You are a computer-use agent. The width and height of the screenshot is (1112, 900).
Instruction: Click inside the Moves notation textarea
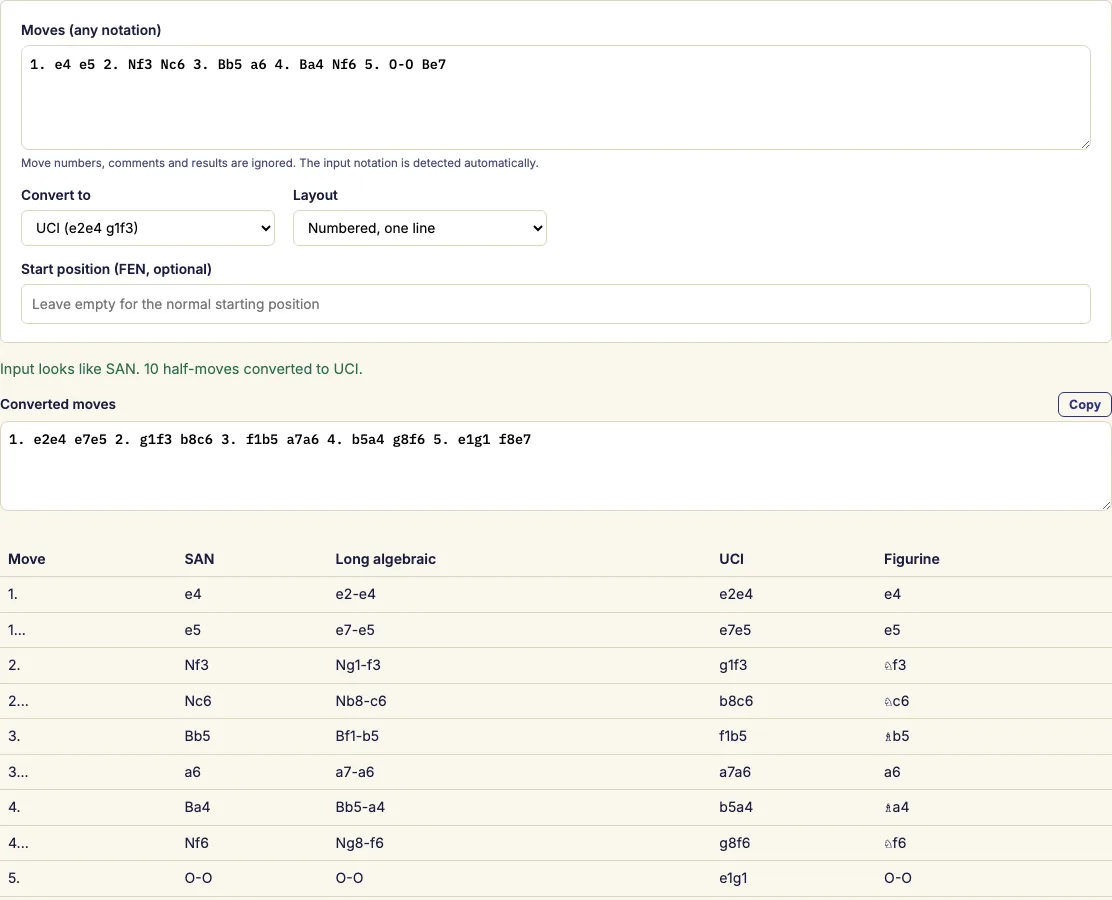point(555,97)
